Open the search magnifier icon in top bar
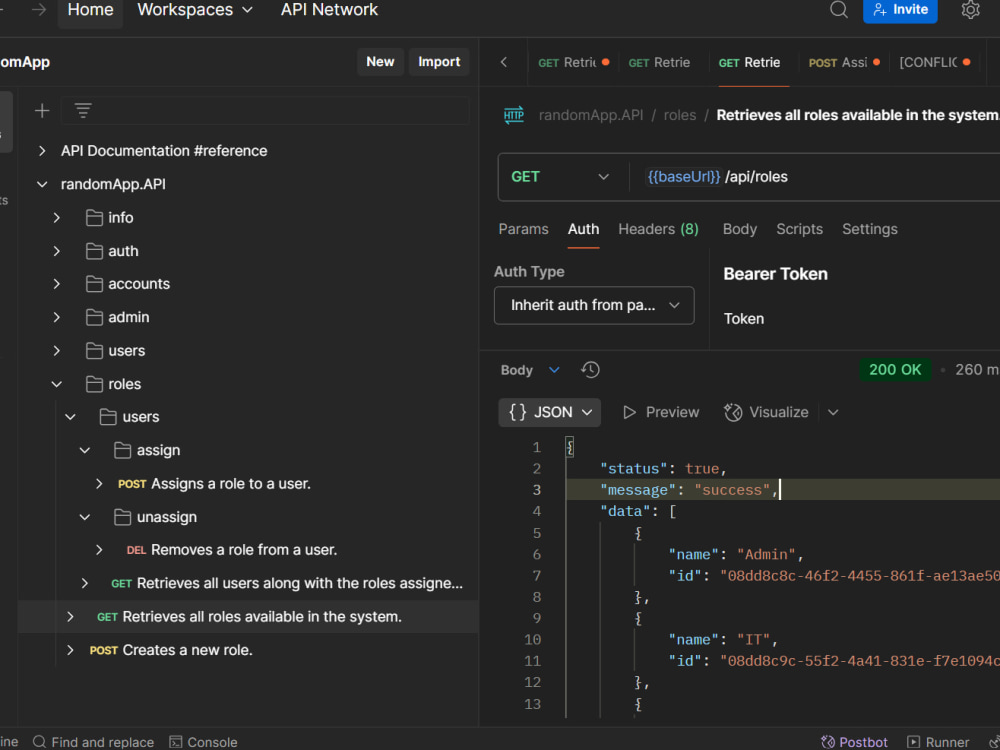The width and height of the screenshot is (1000, 750). 839,10
